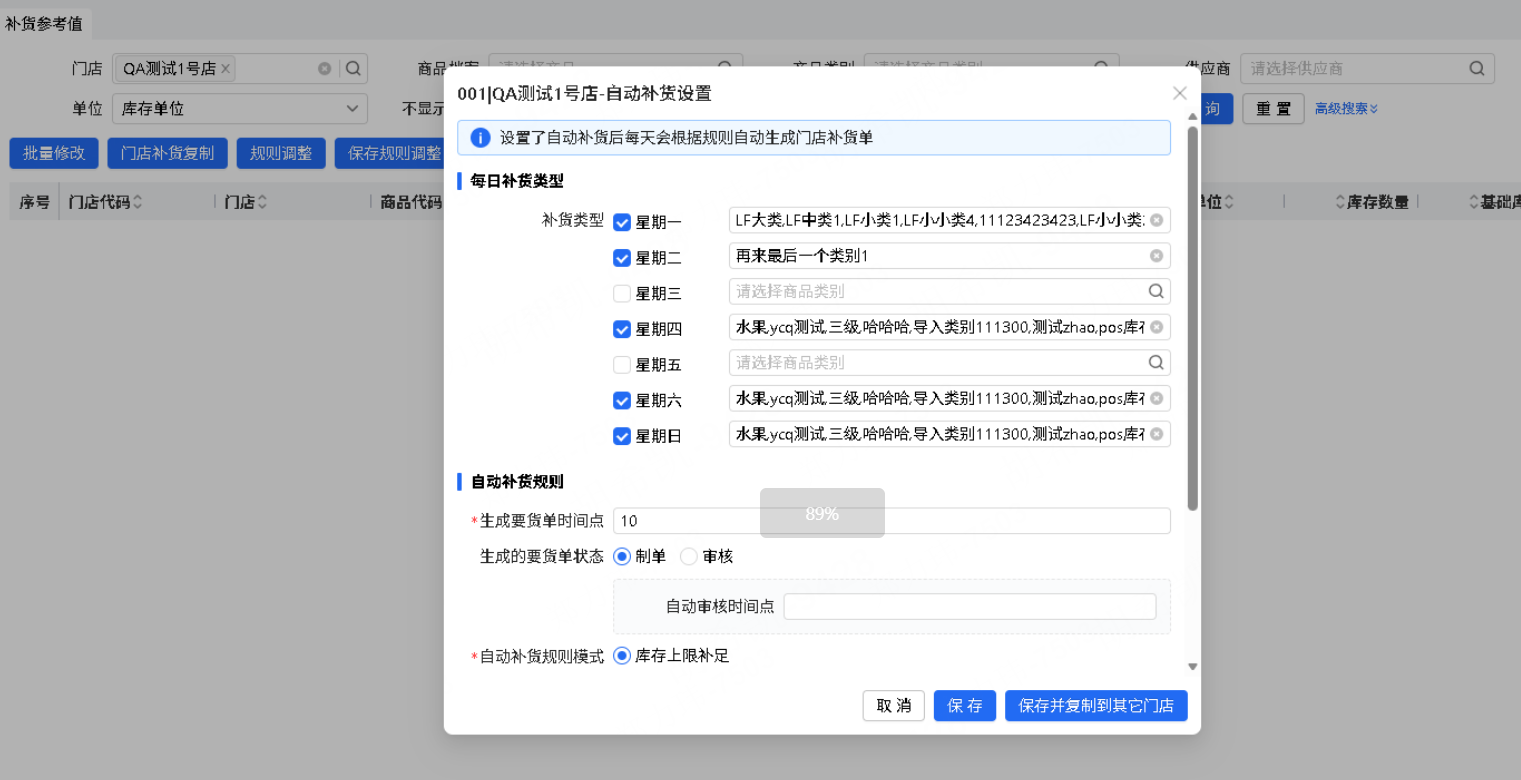Close the 自动补货设置 dialog
The image size is (1521, 780).
pyautogui.click(x=1180, y=93)
